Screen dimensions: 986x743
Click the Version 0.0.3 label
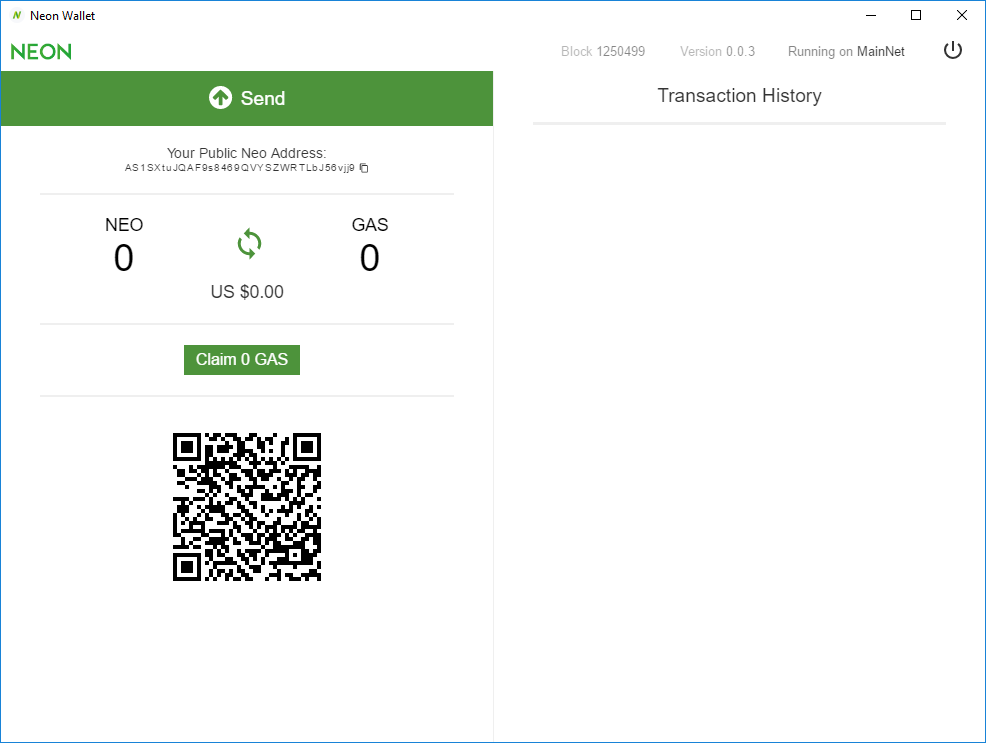coord(716,51)
